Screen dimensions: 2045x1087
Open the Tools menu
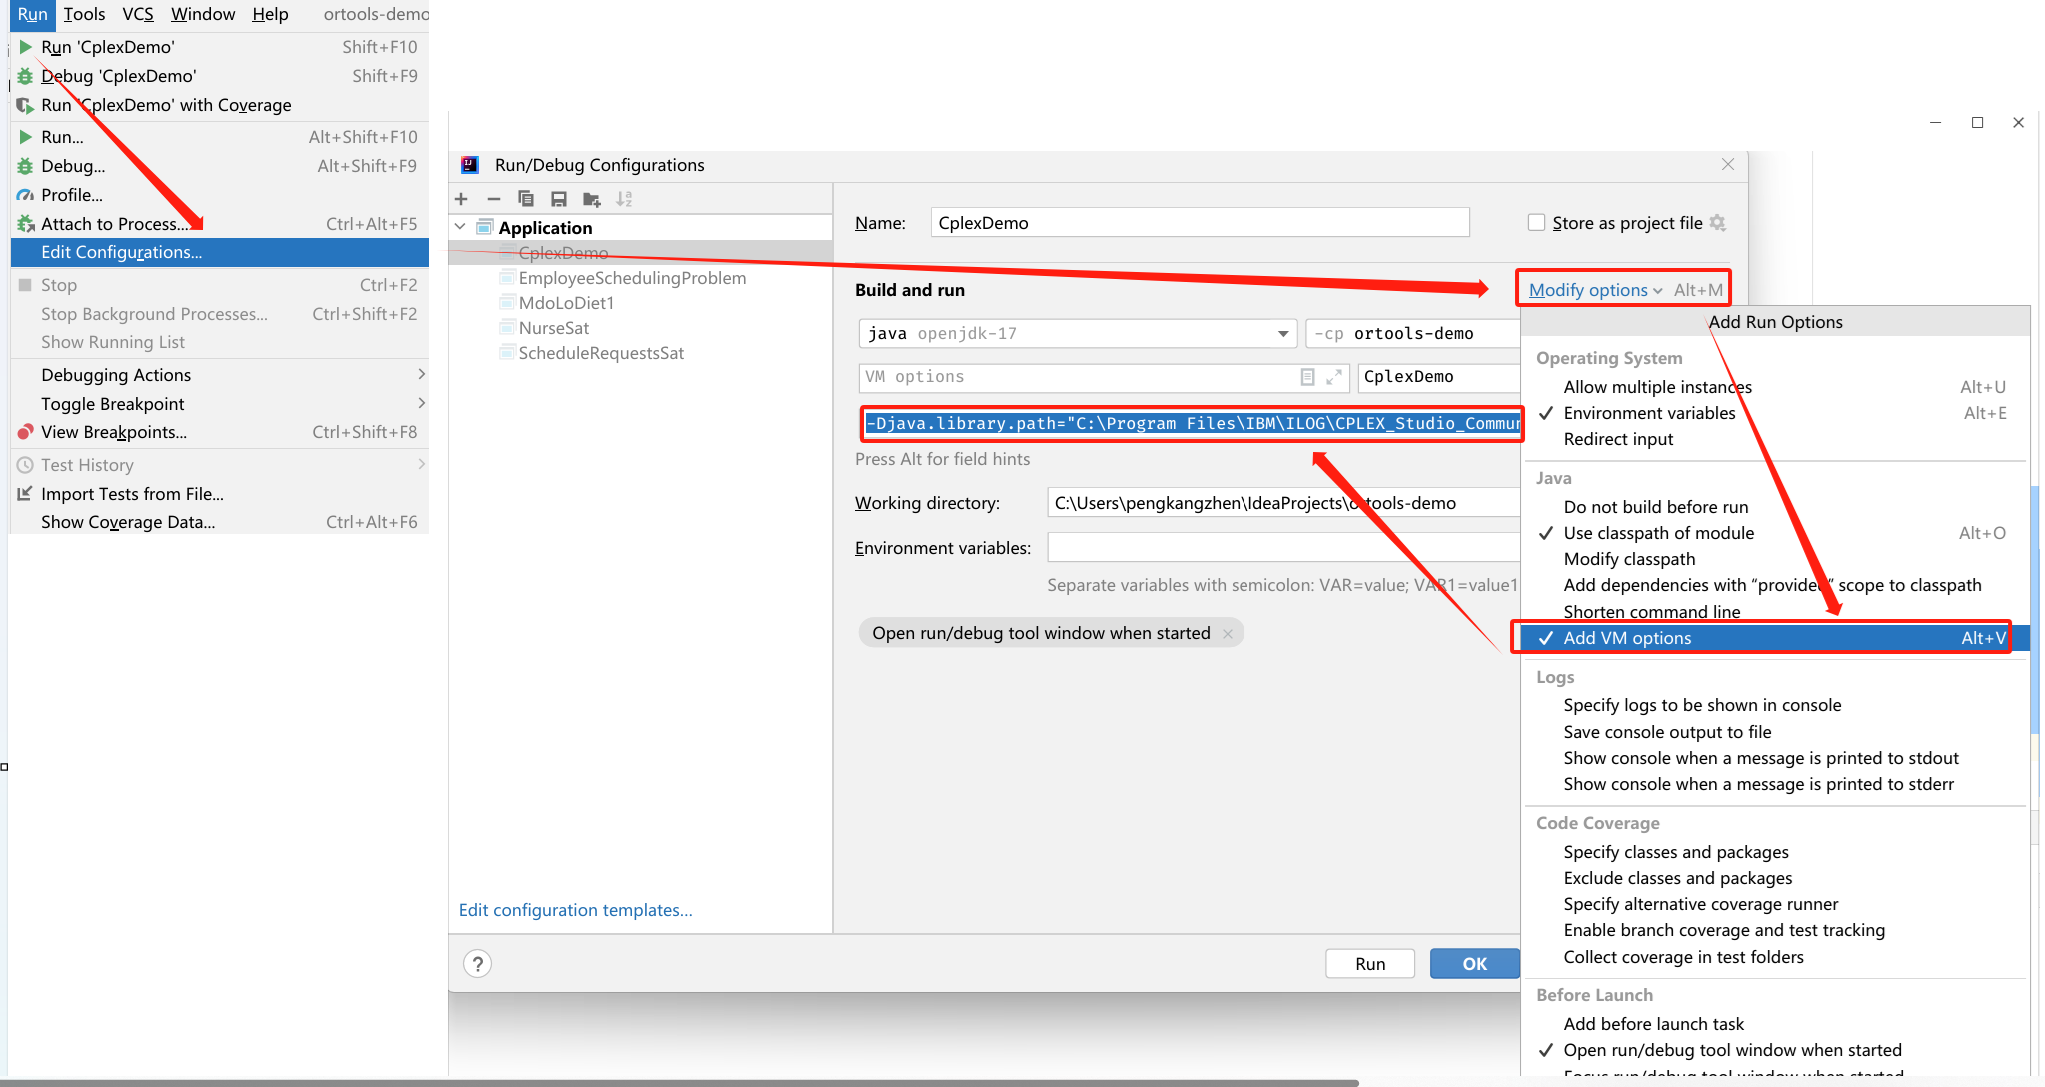coord(84,14)
